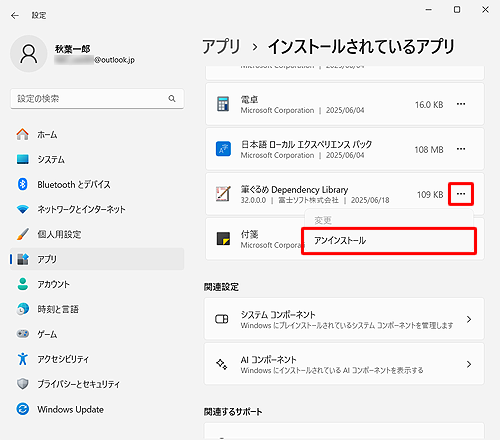Open Windows Update in sidebar
500x440 pixels.
[97, 409]
